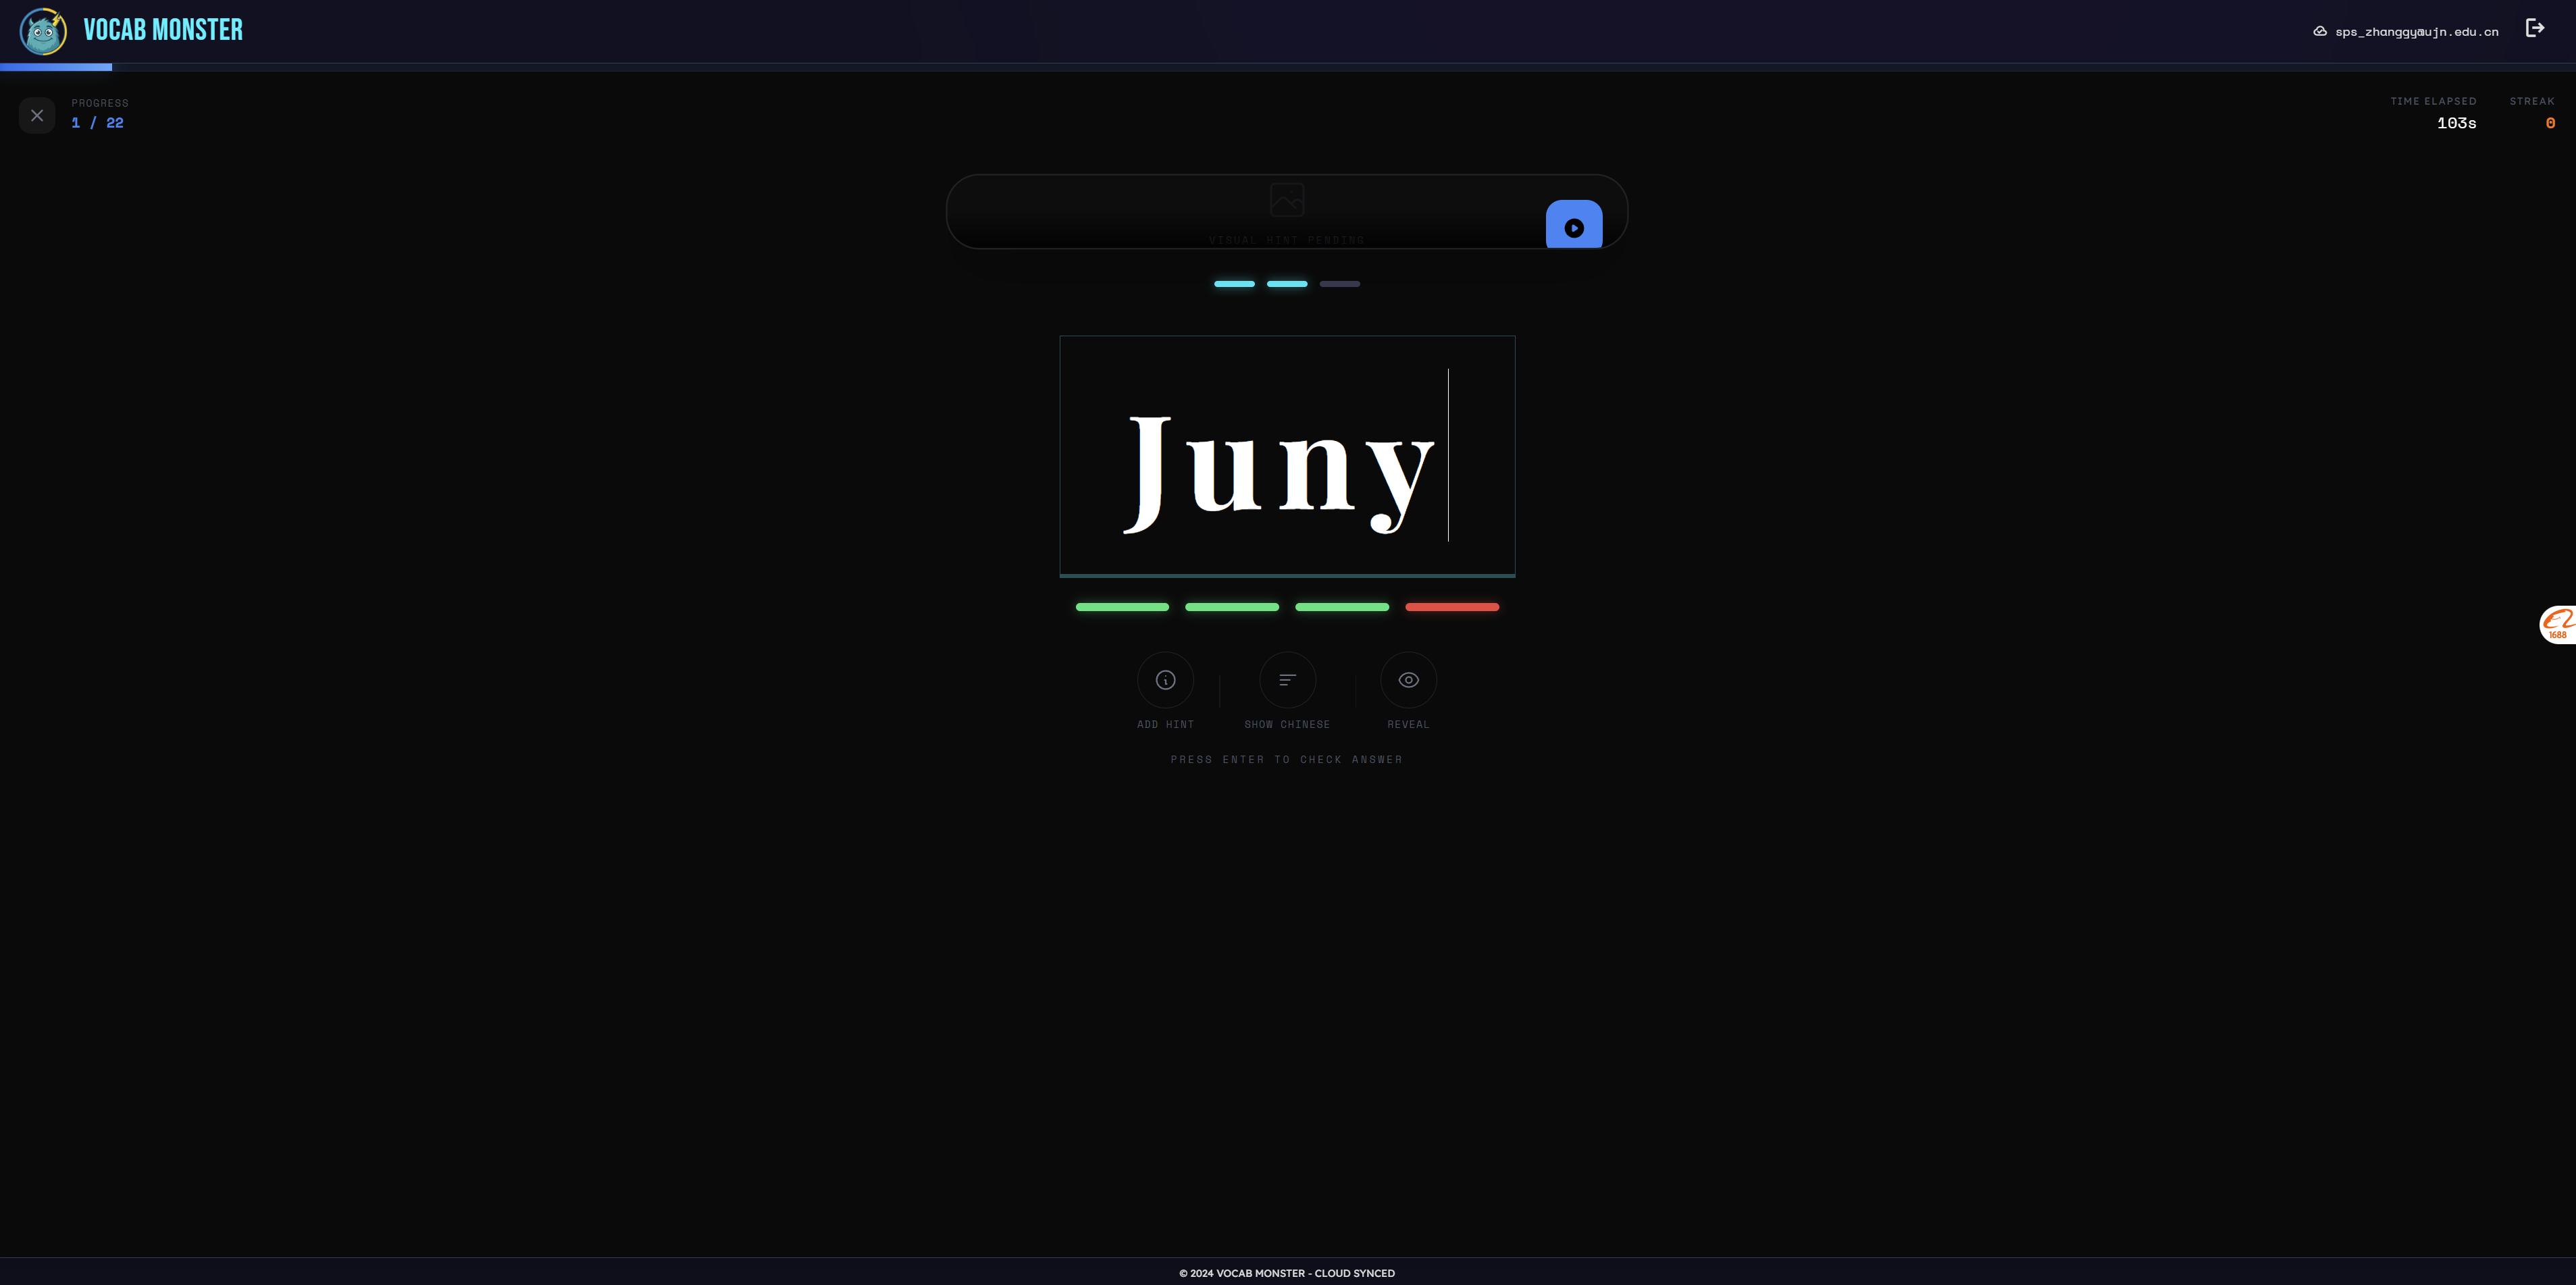
Task: Click the first green letter indicator bar
Action: (x=1122, y=607)
